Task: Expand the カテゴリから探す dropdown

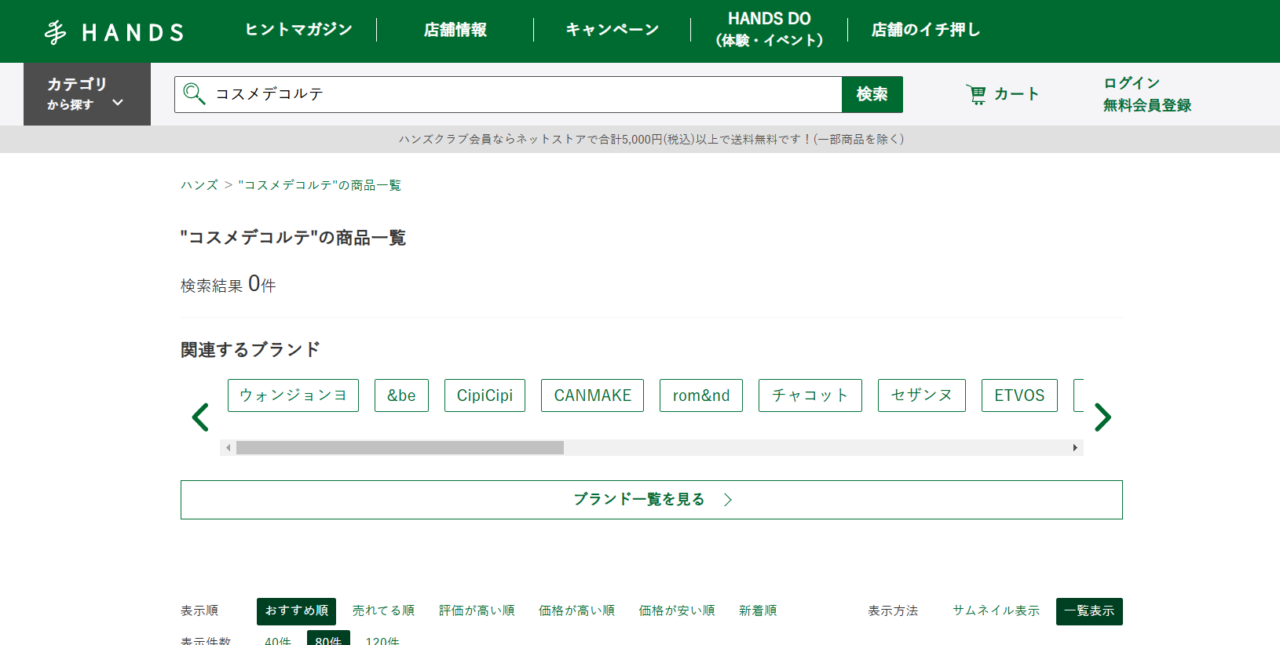Action: 87,94
